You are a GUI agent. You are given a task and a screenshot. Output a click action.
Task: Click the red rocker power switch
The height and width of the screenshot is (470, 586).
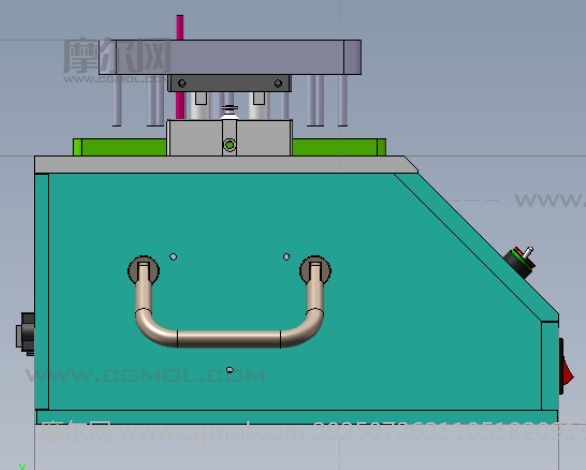(x=565, y=367)
